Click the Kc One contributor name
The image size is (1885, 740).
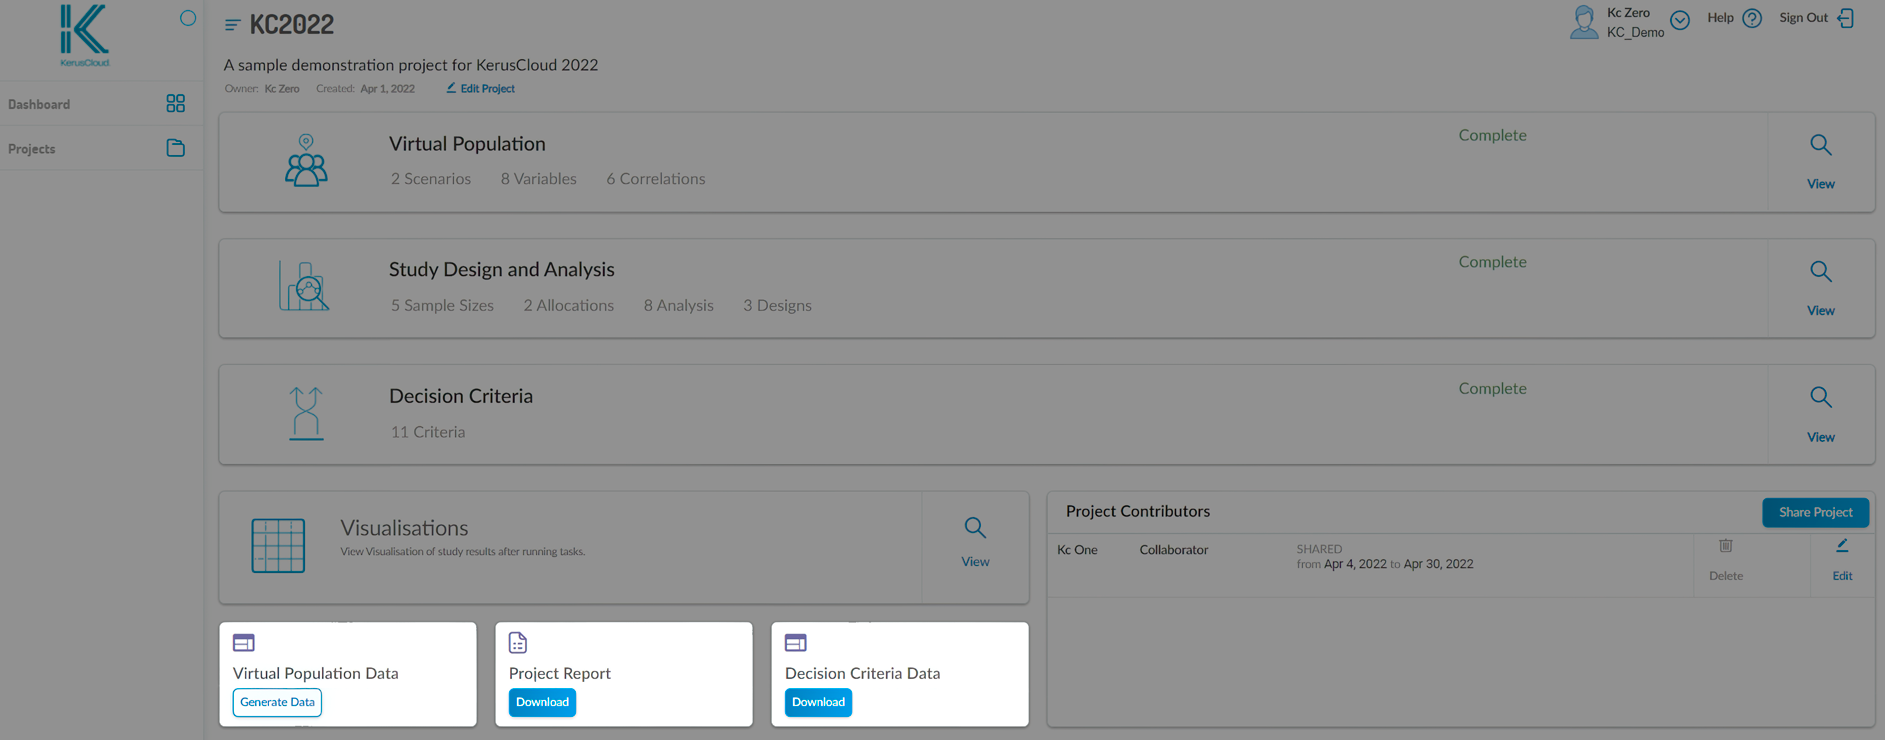click(x=1077, y=550)
